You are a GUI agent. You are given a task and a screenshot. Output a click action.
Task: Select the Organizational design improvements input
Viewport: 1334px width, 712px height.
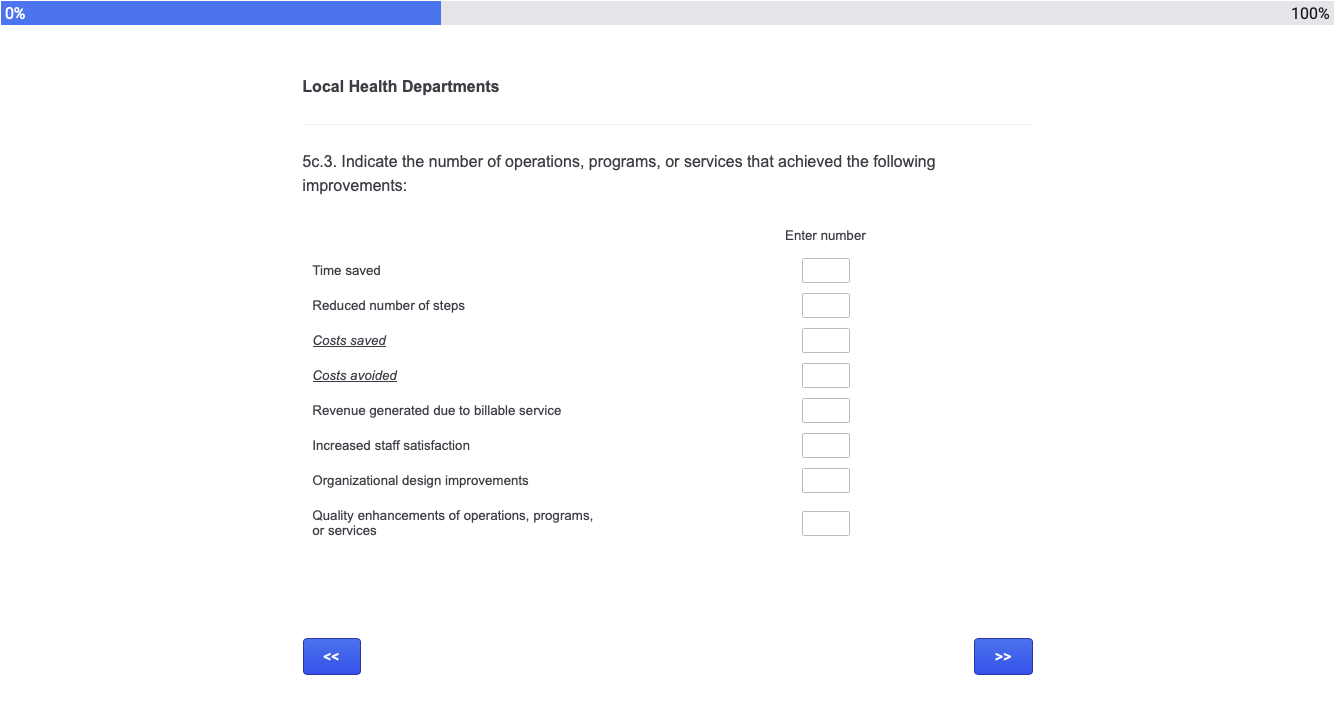coord(825,481)
